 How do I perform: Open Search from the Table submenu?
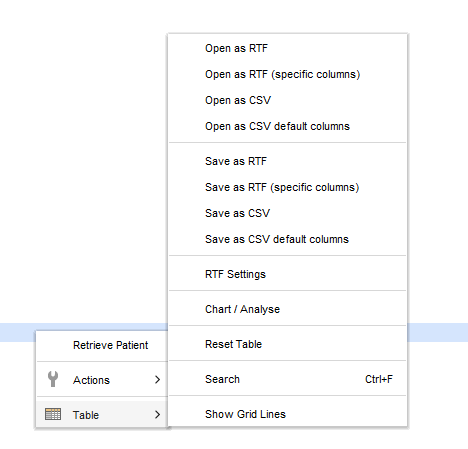[x=287, y=379]
